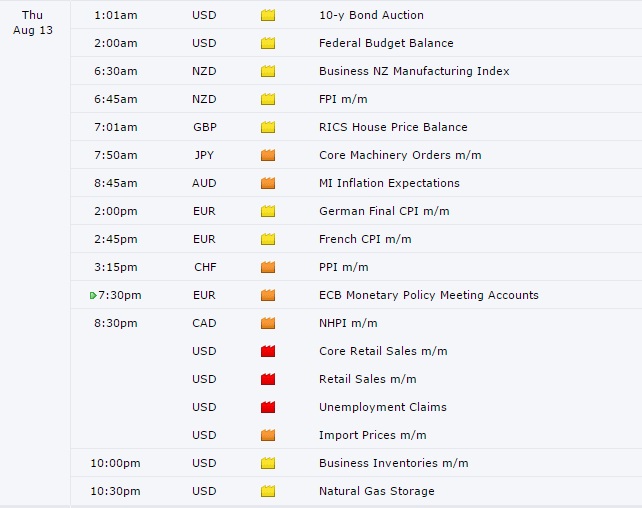Image resolution: width=642 pixels, height=508 pixels.
Task: Click French CPI m/m event name
Action: [365, 239]
